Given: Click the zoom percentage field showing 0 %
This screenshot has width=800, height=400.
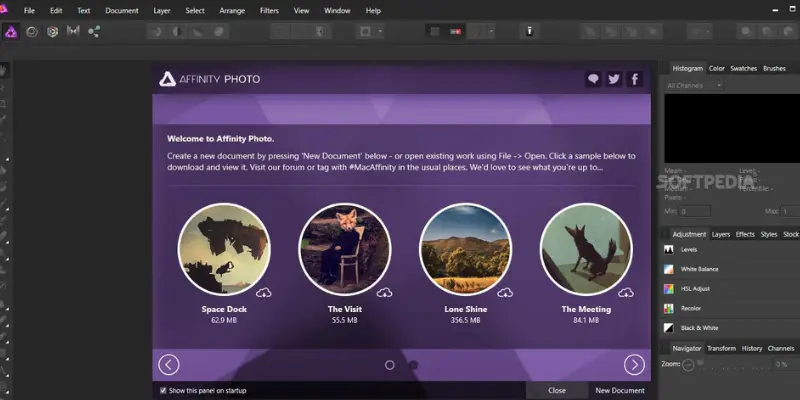Looking at the screenshot, I should click(x=786, y=364).
